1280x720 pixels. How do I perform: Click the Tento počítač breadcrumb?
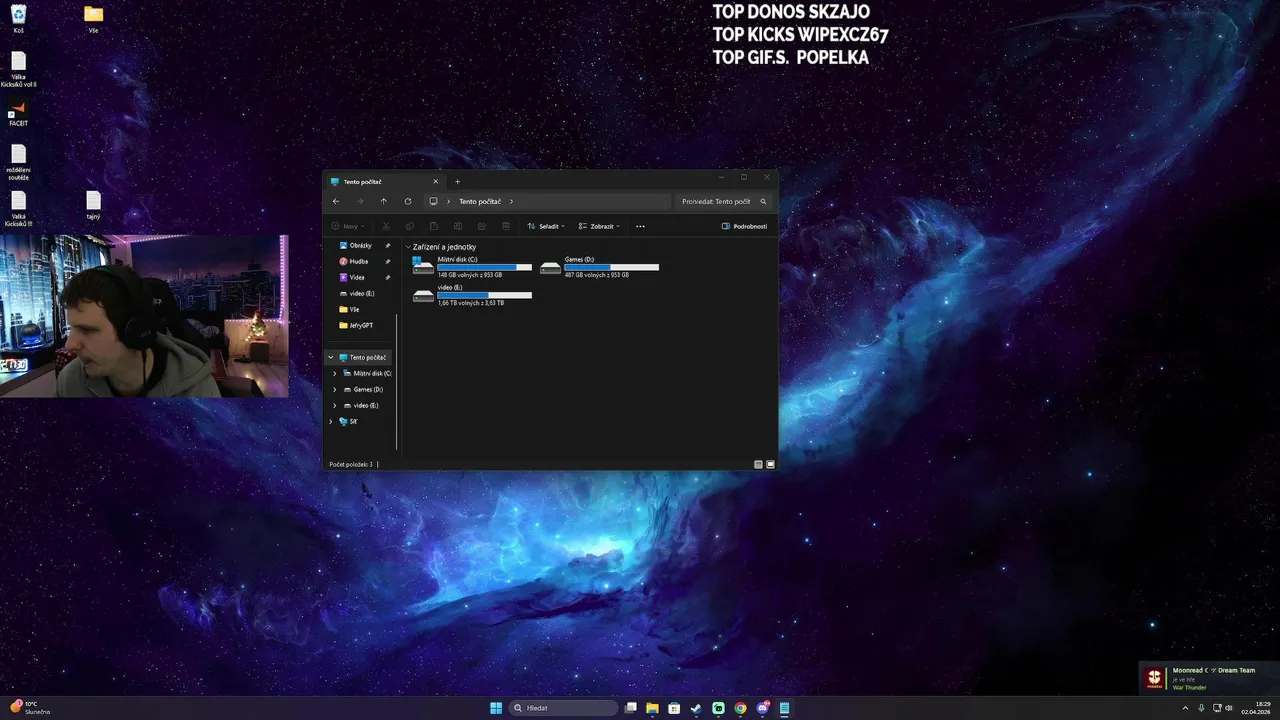[480, 201]
